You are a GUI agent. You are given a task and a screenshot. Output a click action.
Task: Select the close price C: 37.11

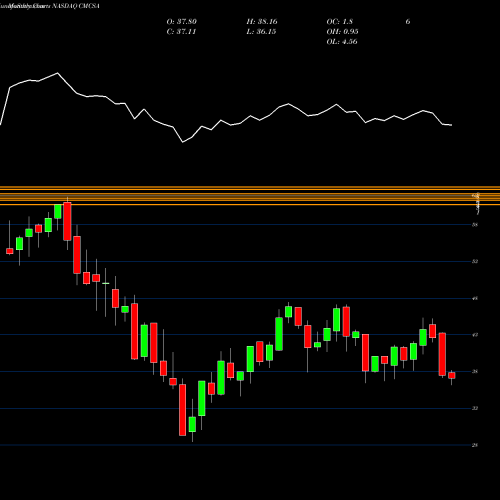(181, 32)
